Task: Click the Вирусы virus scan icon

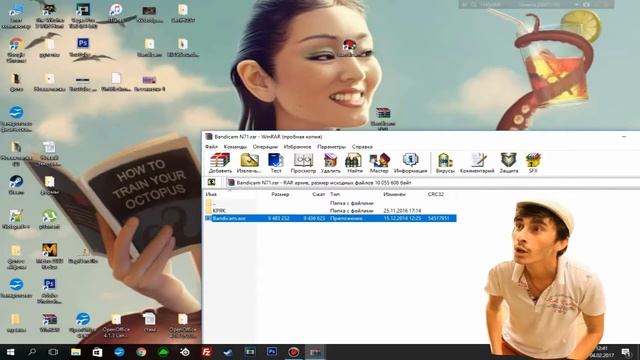Action: (x=445, y=163)
